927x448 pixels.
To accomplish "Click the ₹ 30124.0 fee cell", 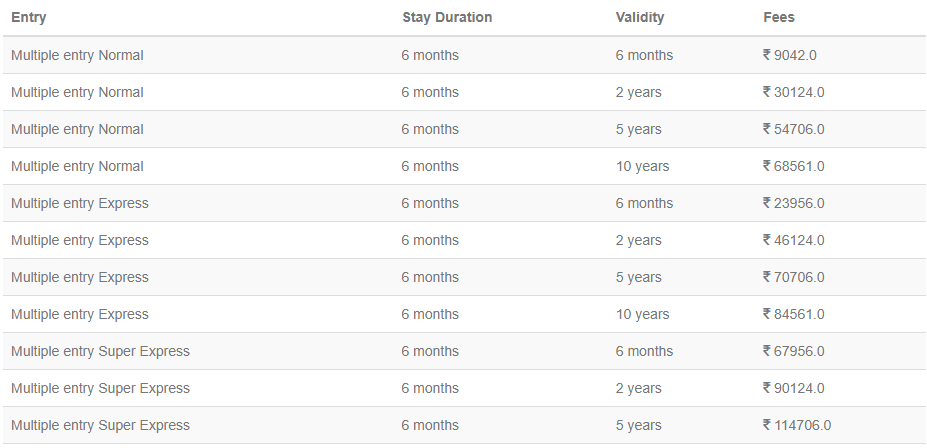I will (793, 93).
